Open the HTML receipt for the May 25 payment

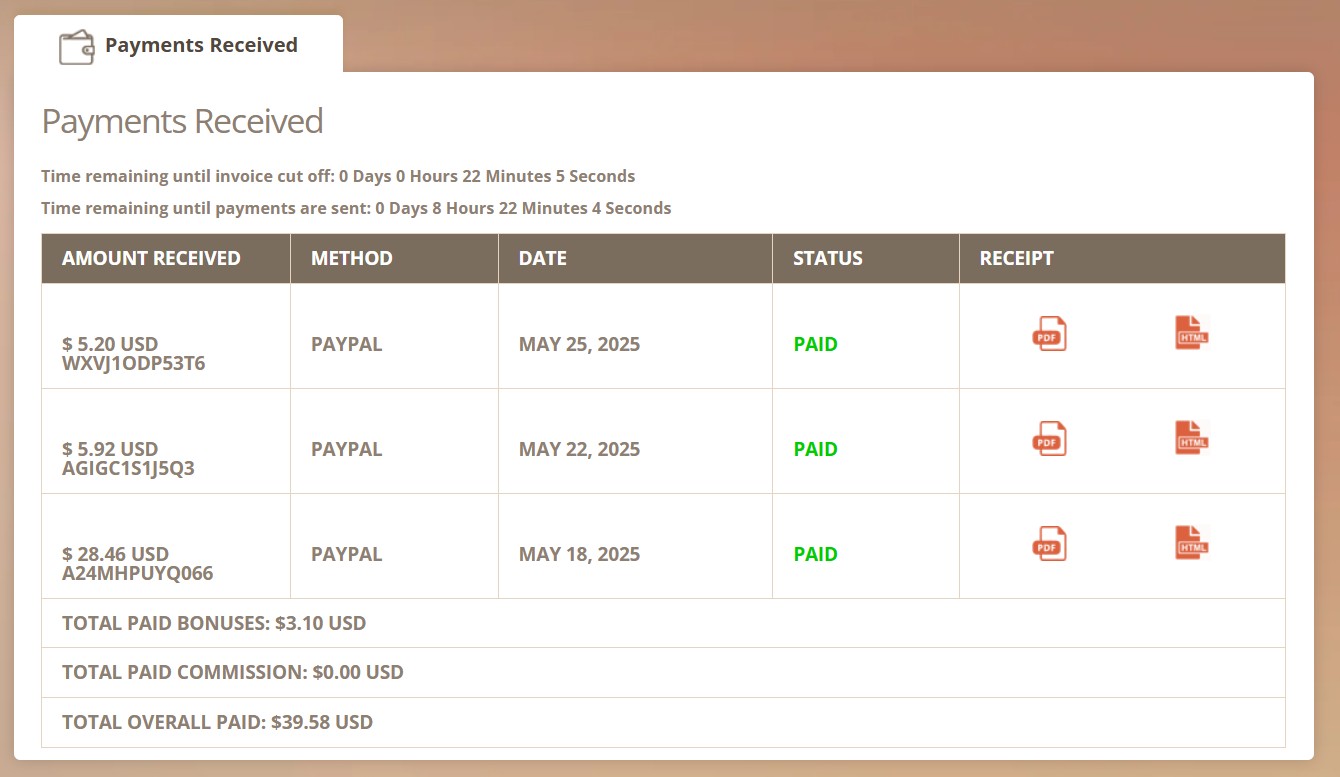[1190, 334]
